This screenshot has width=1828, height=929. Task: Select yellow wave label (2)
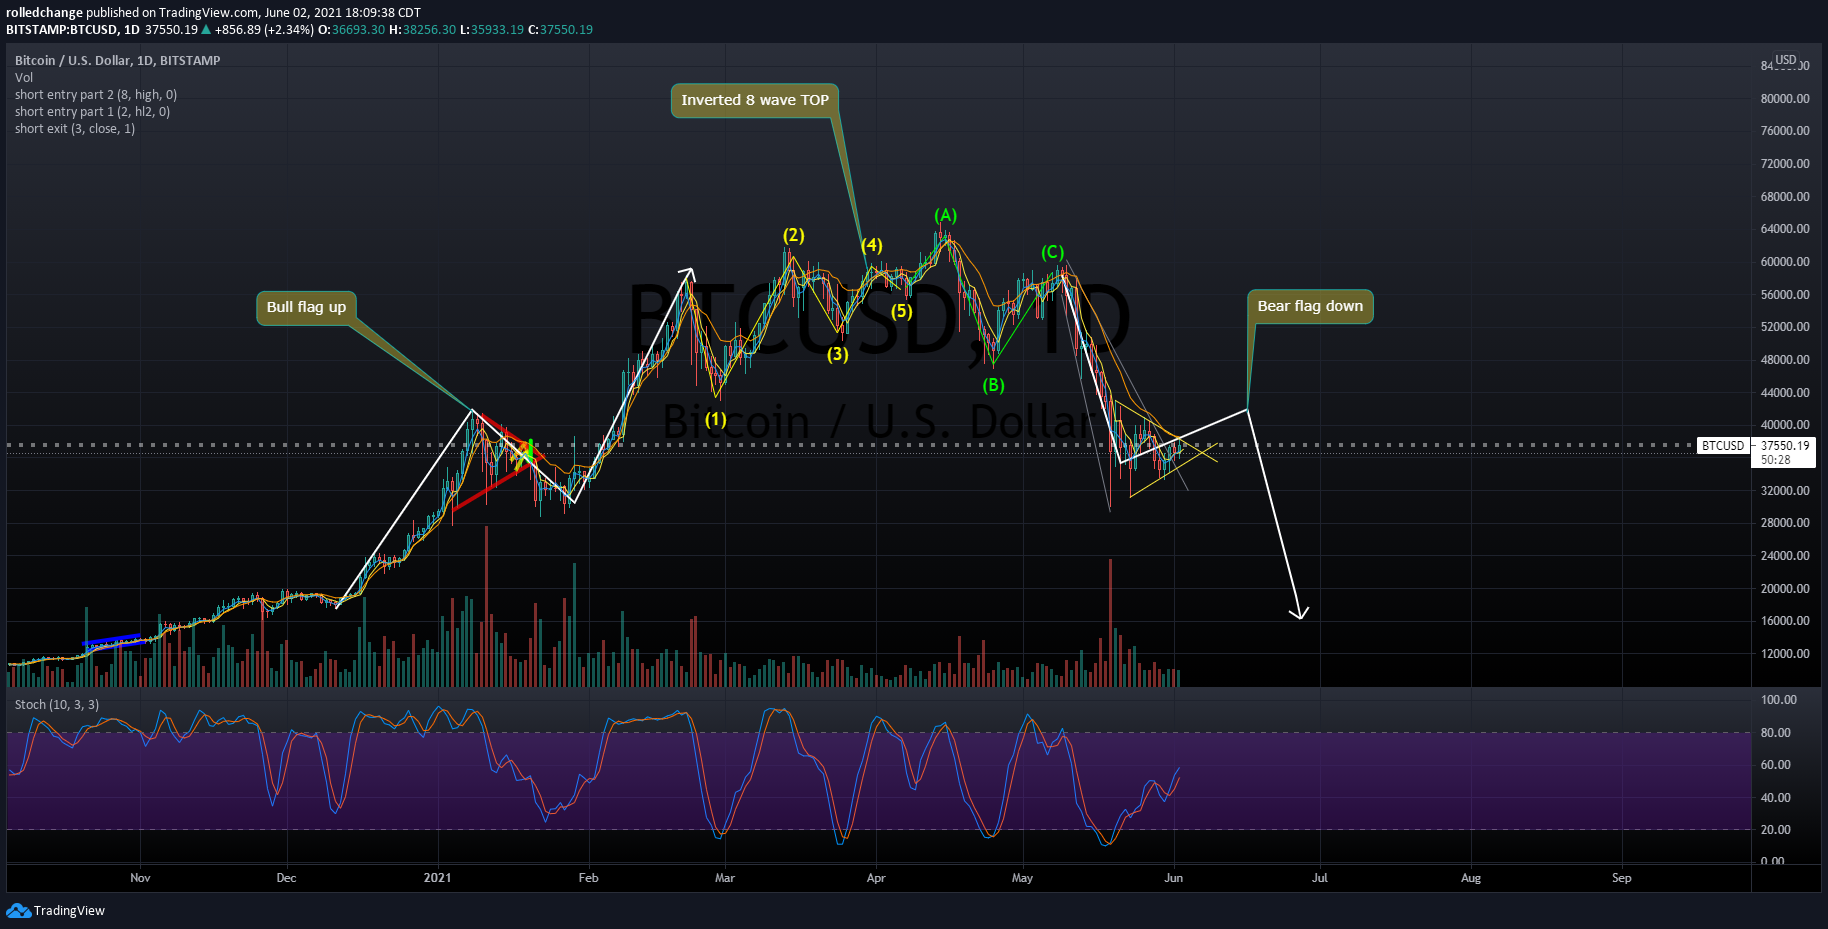(x=793, y=235)
